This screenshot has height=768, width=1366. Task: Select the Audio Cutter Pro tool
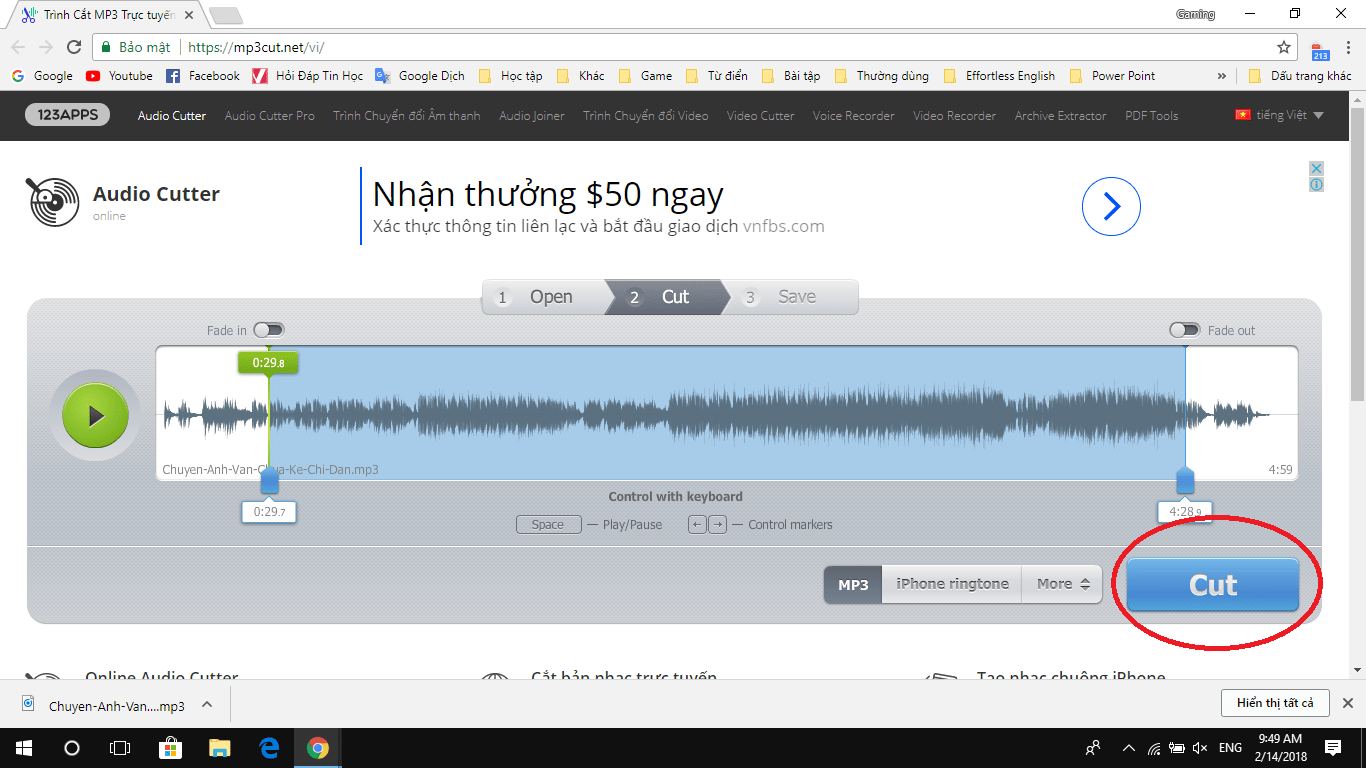tap(268, 116)
